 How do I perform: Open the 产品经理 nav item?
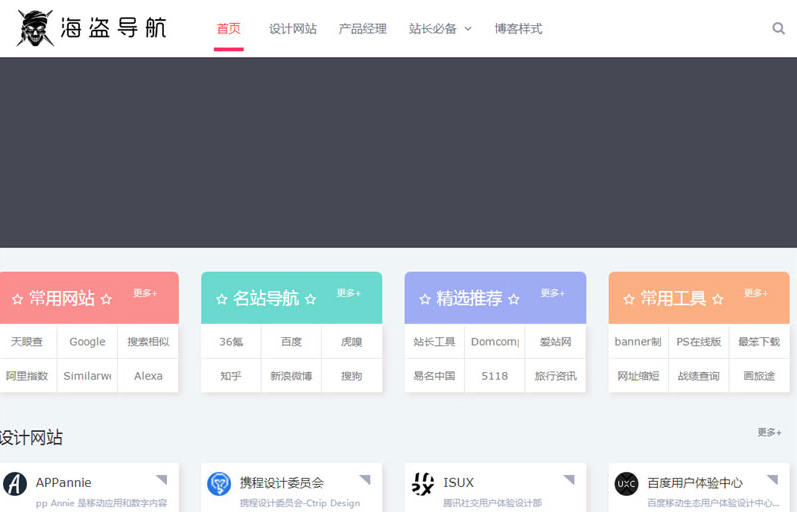(362, 29)
